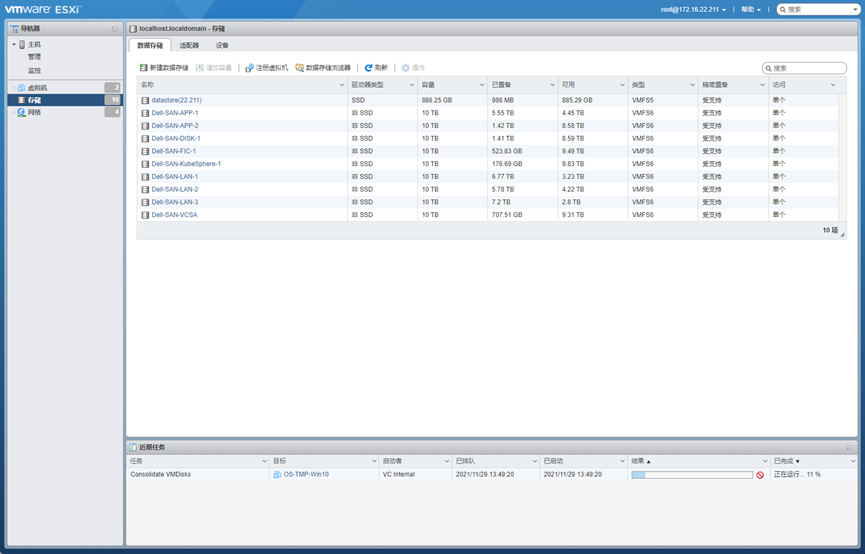The image size is (865, 554).
Task: Click the Dell-SAN-KubeSphere-1 datastore icon
Action: click(x=145, y=164)
